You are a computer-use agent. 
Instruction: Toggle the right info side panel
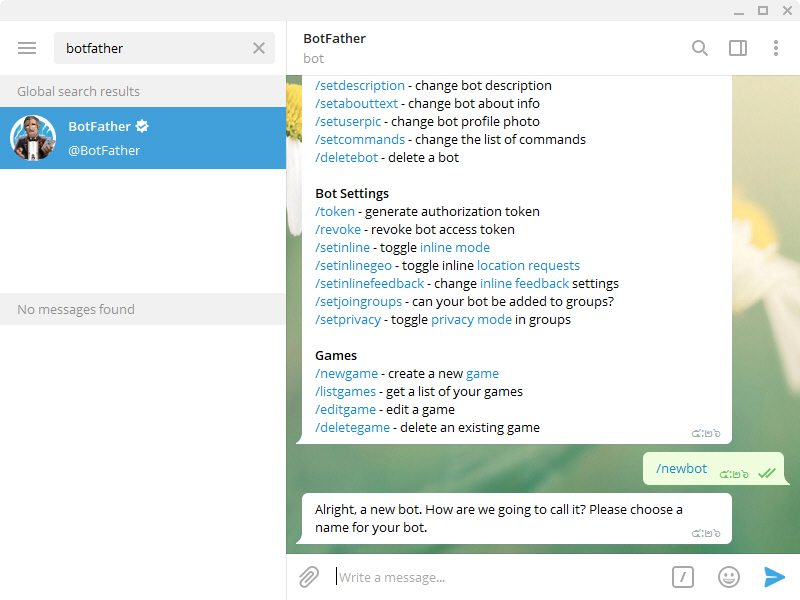(738, 48)
